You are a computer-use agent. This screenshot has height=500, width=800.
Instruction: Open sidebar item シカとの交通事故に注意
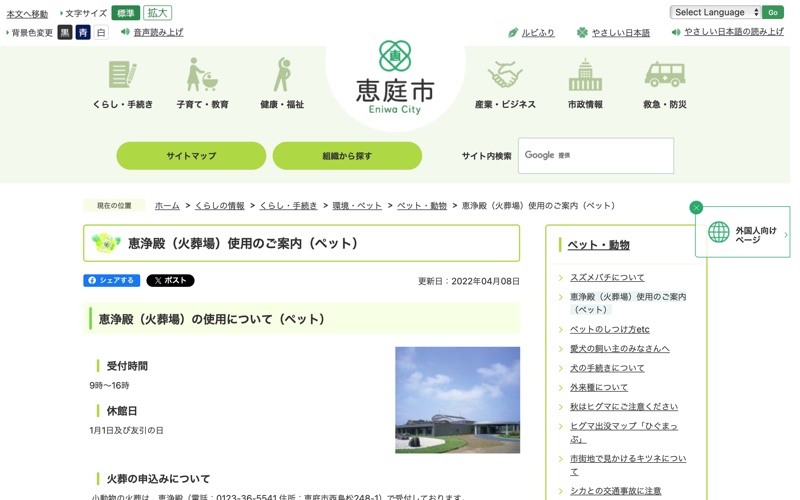point(615,491)
